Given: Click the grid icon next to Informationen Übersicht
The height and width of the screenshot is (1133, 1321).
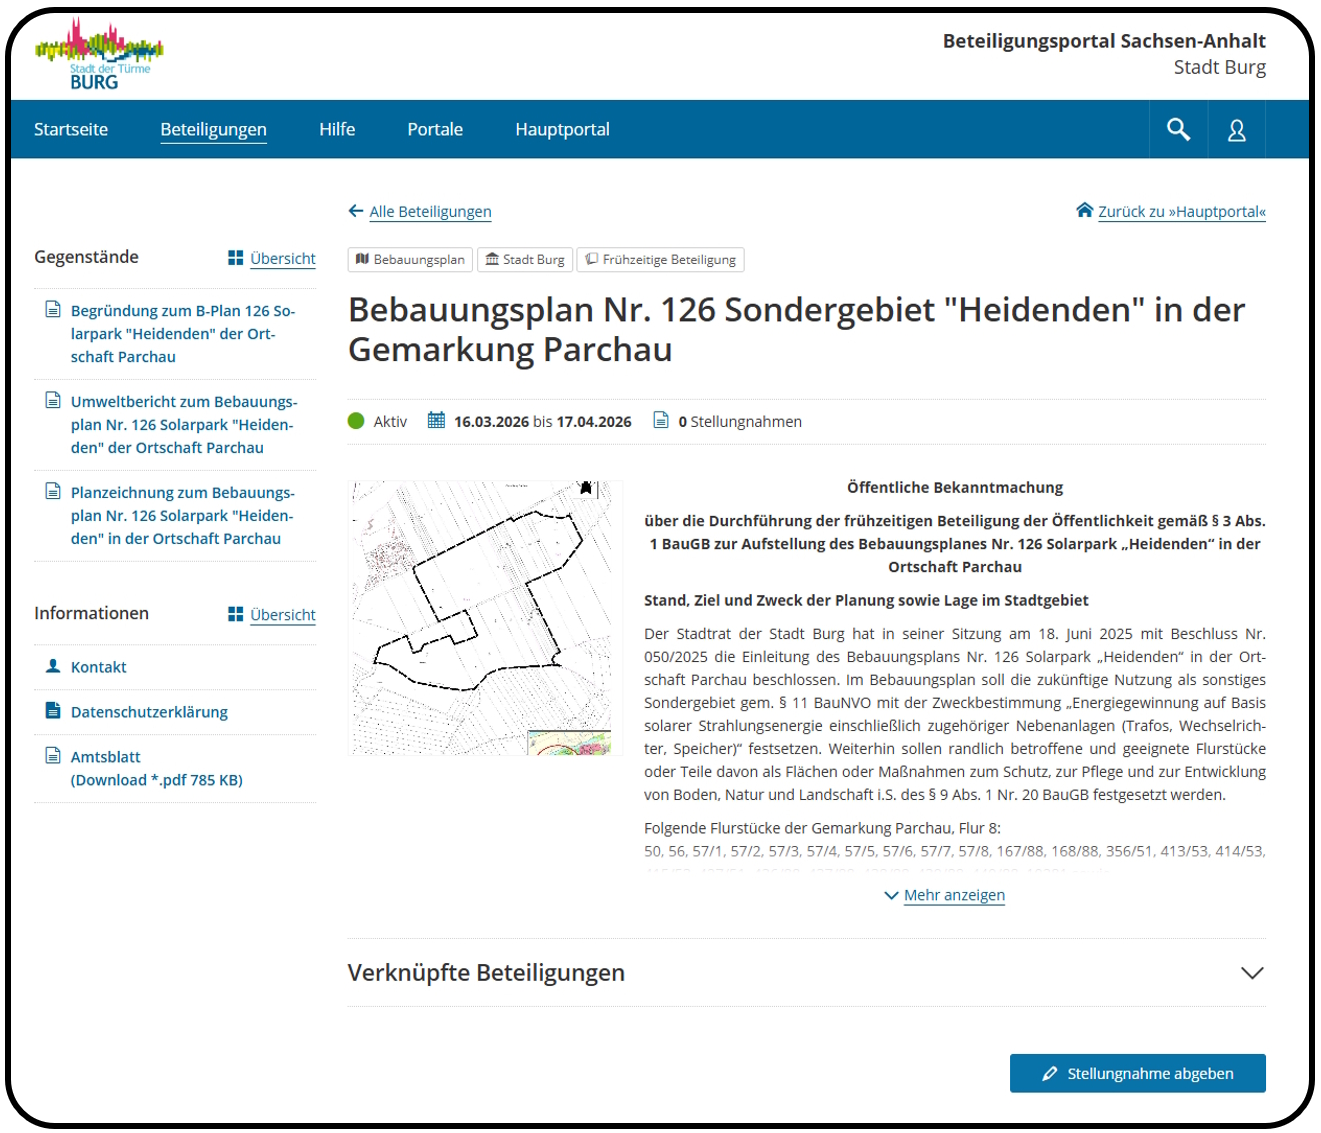Looking at the screenshot, I should coord(236,614).
